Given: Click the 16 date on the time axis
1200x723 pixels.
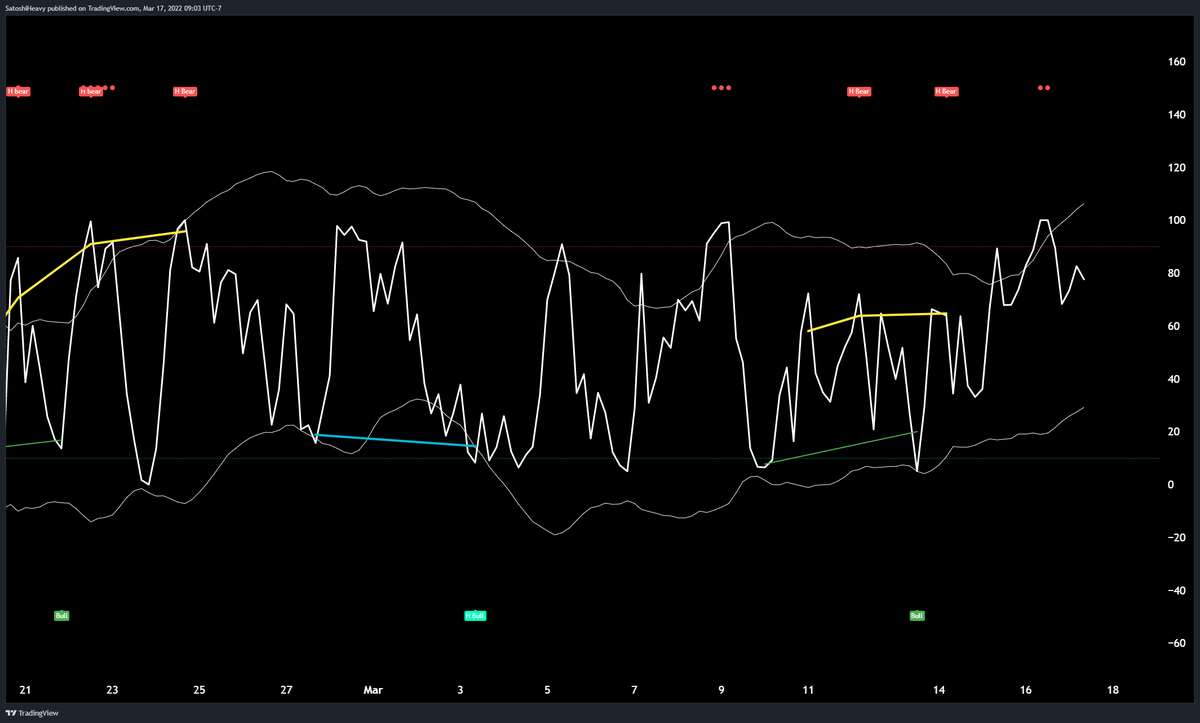Looking at the screenshot, I should [x=1026, y=690].
